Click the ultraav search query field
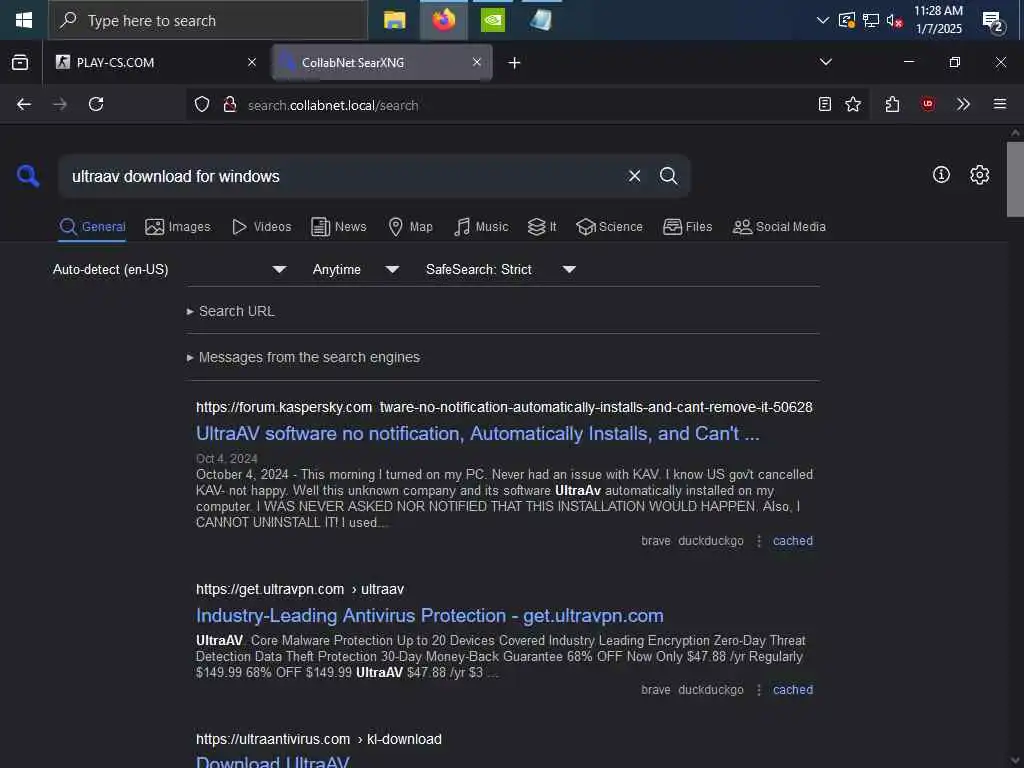1024x768 pixels. tap(340, 176)
